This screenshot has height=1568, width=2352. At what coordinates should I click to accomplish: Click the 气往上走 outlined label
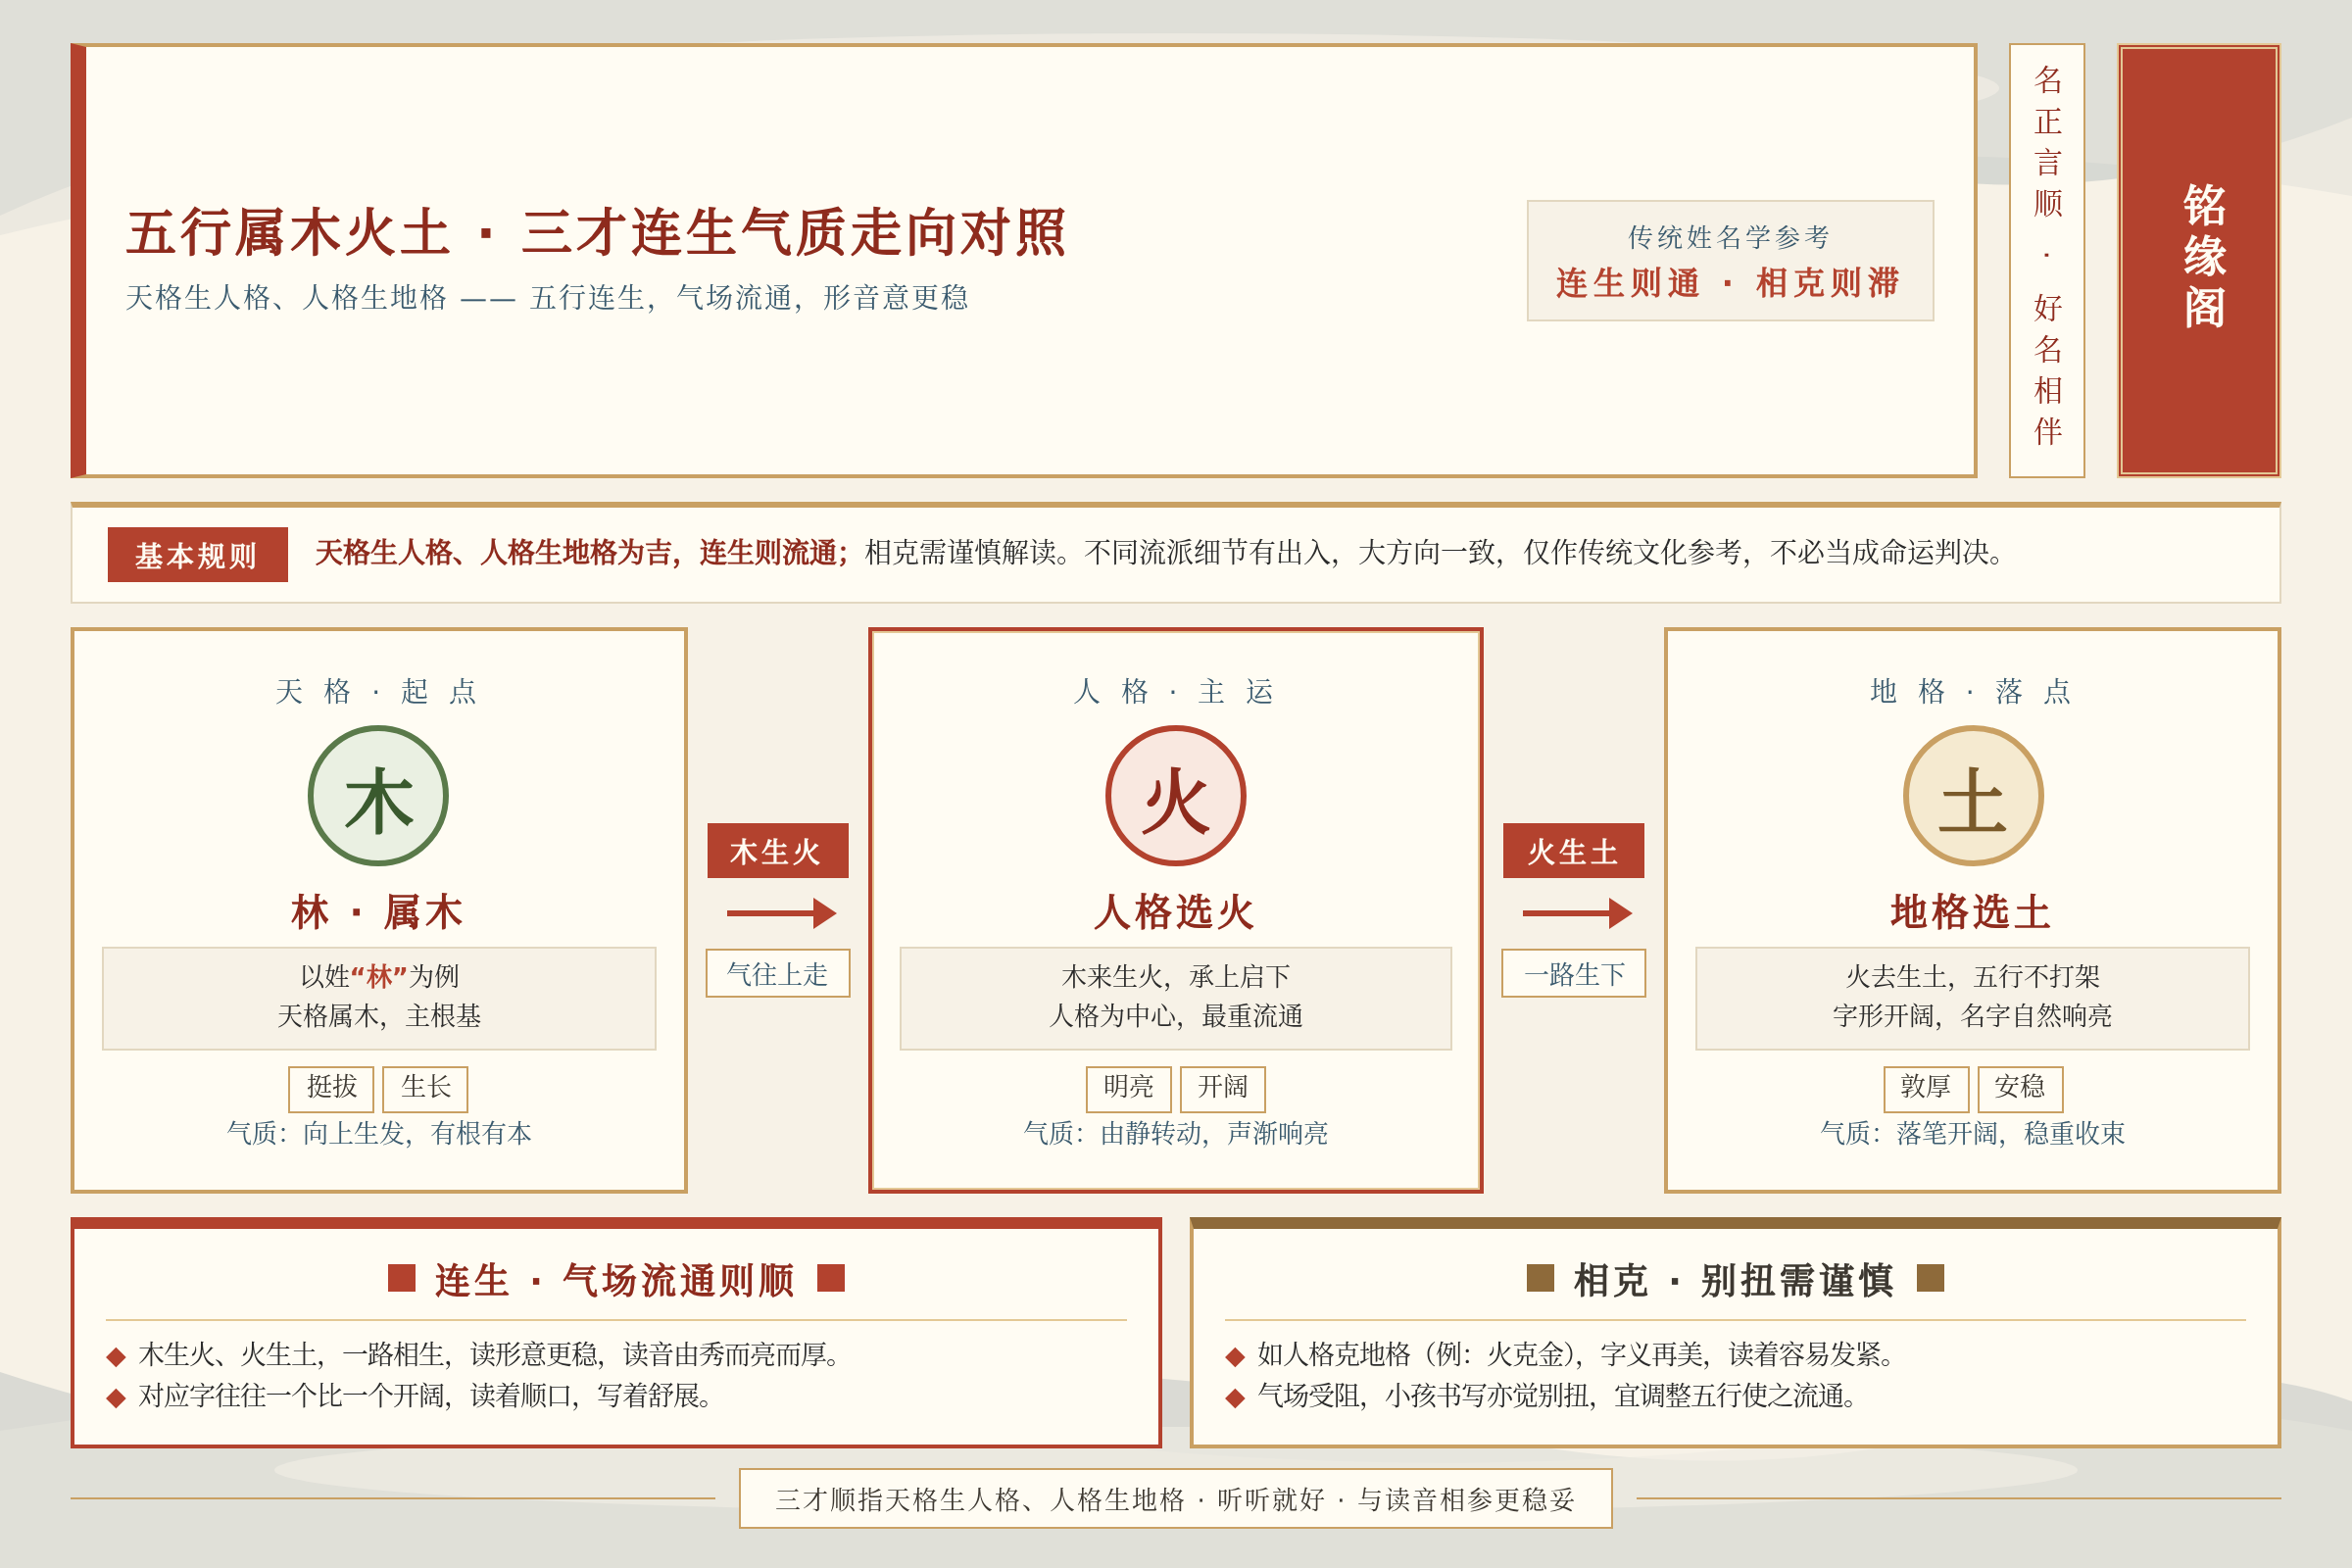777,973
